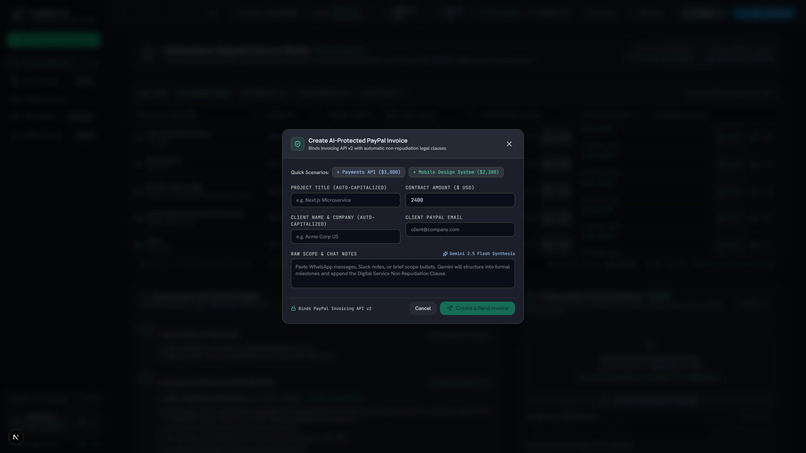The height and width of the screenshot is (453, 806).
Task: Focus the Contract Amount field showing 2400
Action: 460,200
